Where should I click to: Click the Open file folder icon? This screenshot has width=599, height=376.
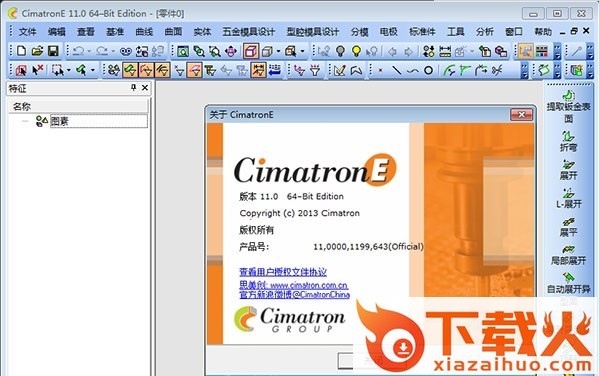tap(37, 51)
